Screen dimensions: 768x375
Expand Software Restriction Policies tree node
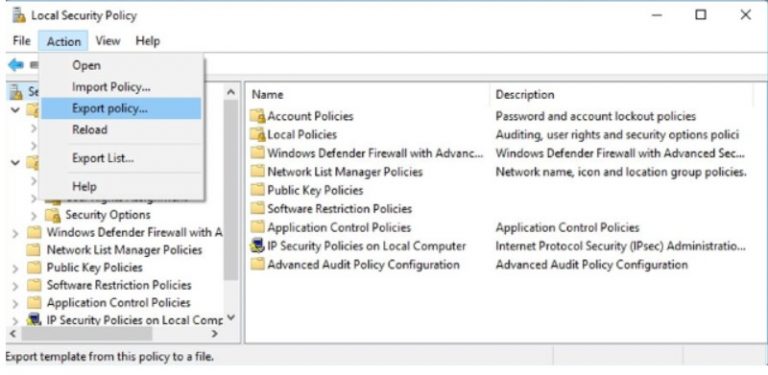[16, 286]
